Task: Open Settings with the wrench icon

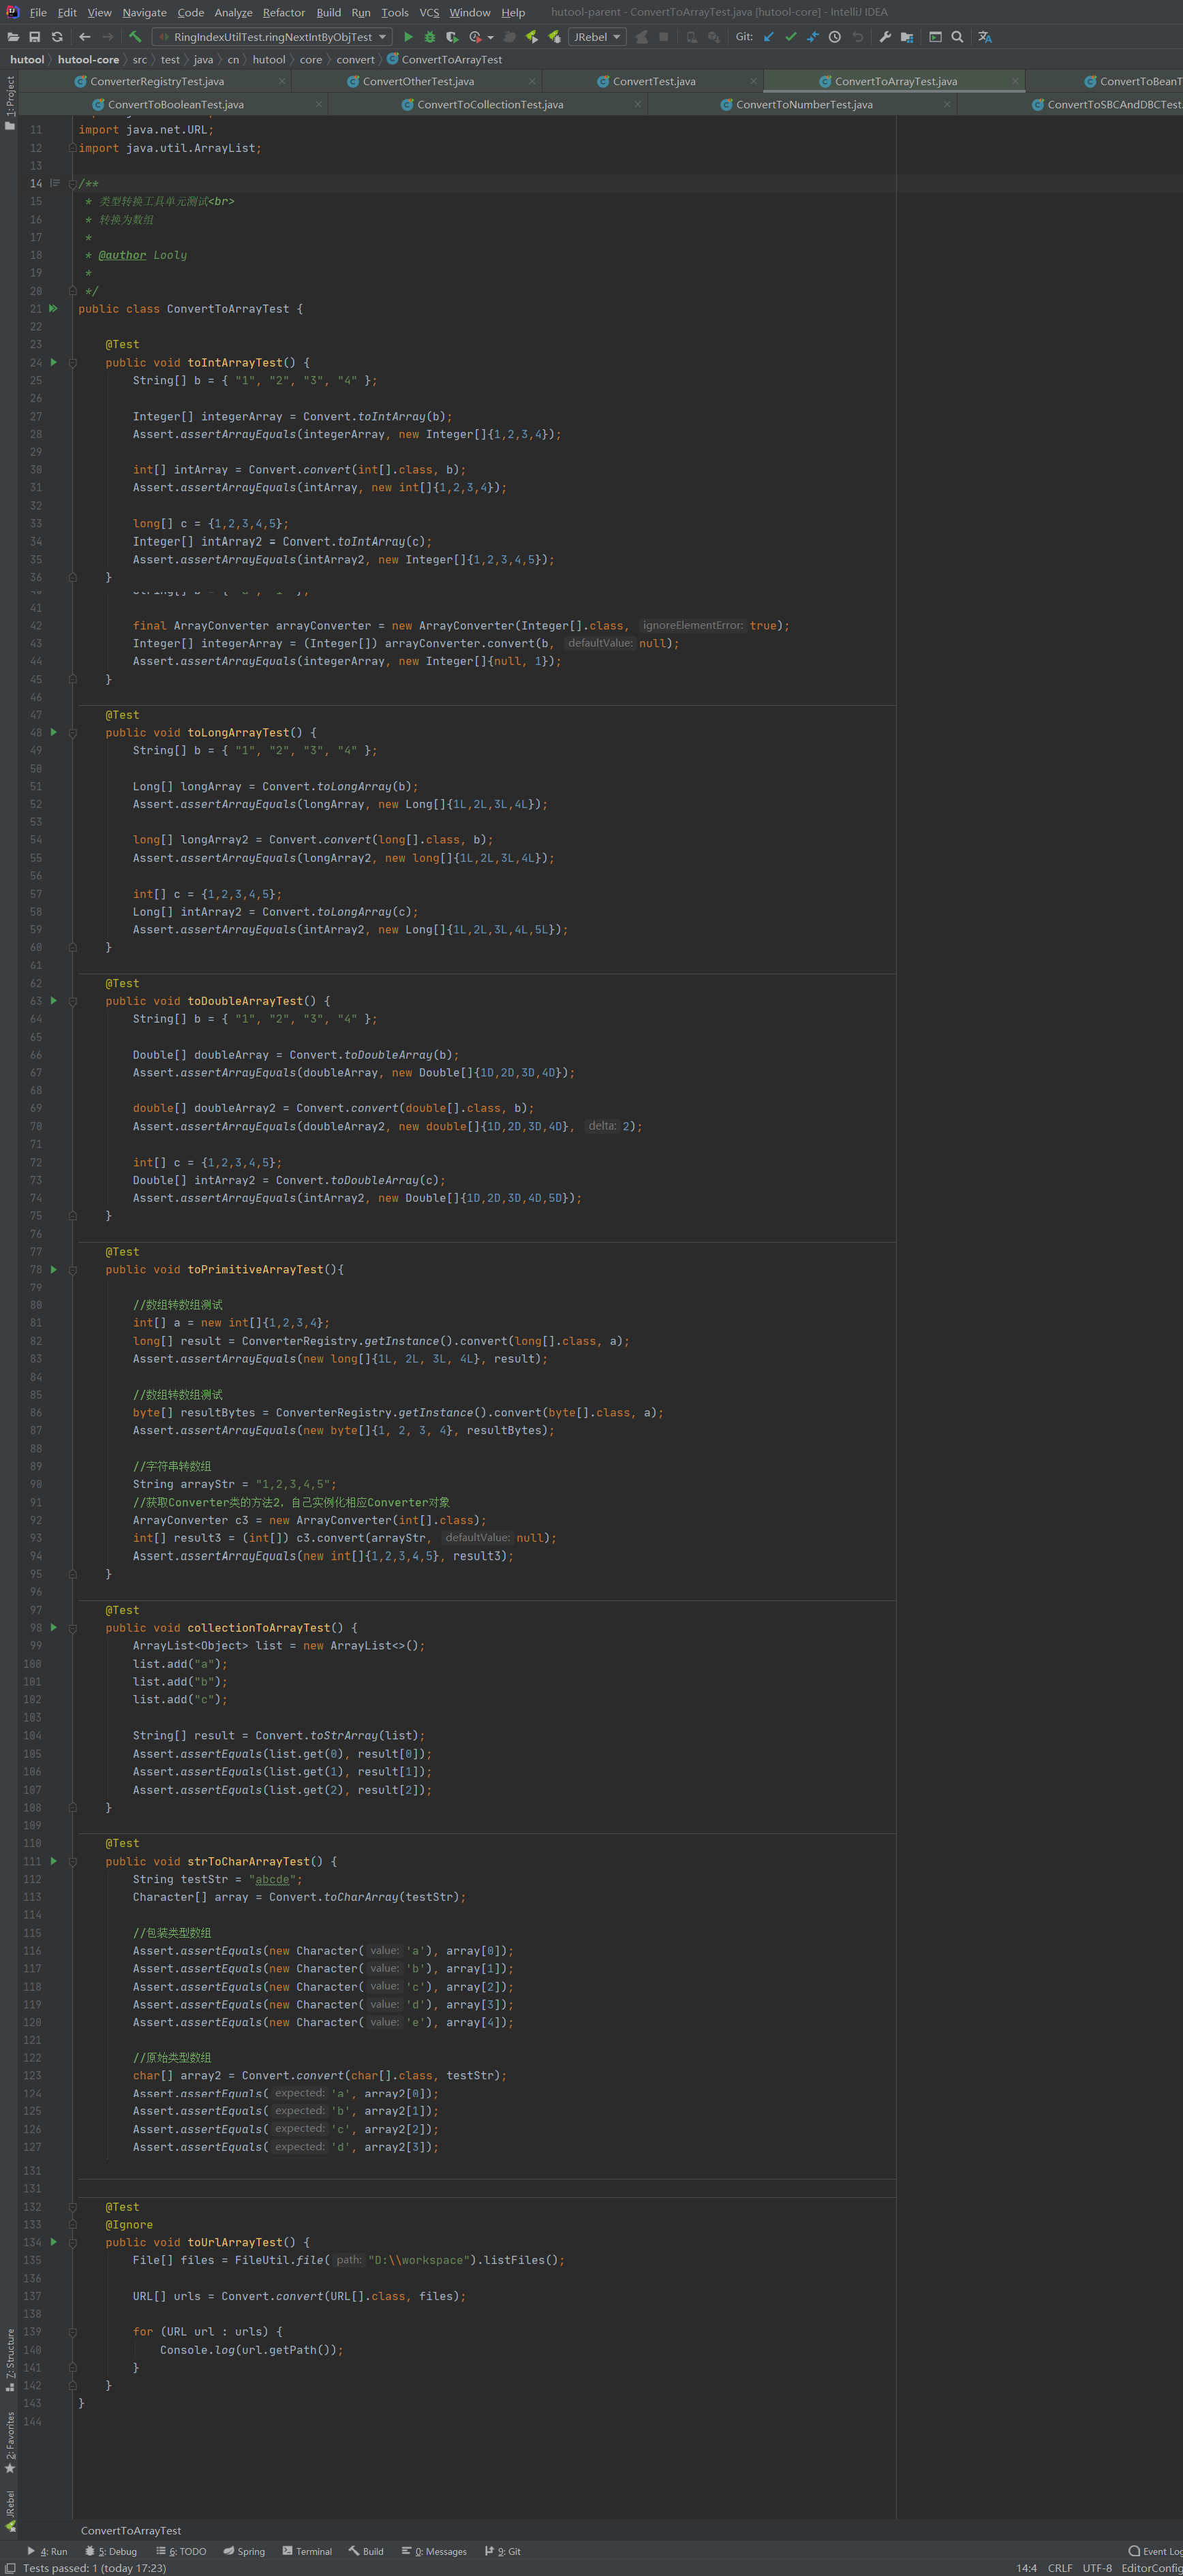Action: point(885,37)
